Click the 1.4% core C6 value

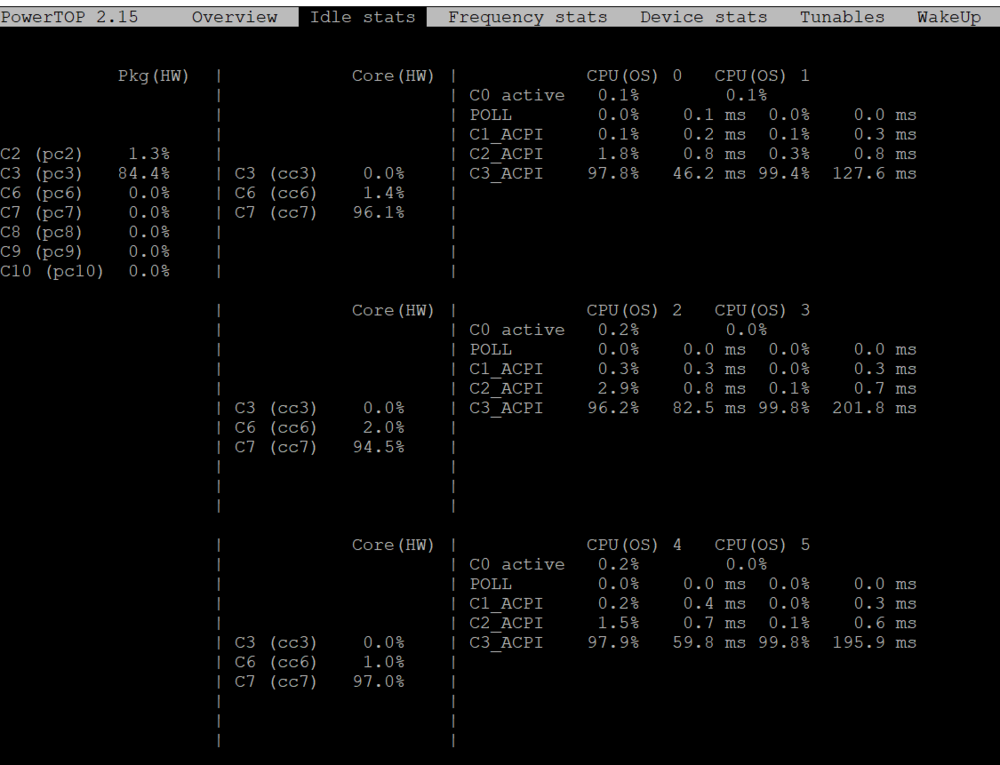click(x=384, y=193)
